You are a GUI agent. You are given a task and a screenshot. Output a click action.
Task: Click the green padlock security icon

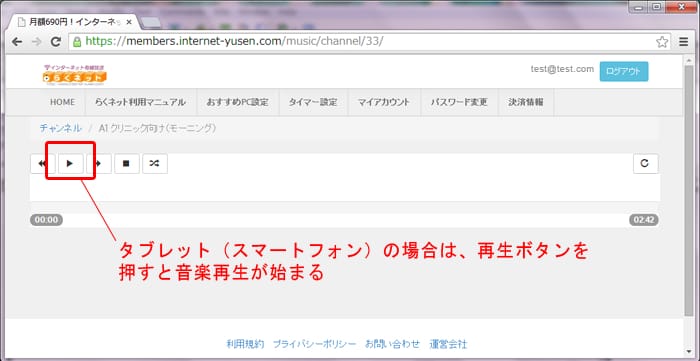coord(77,42)
